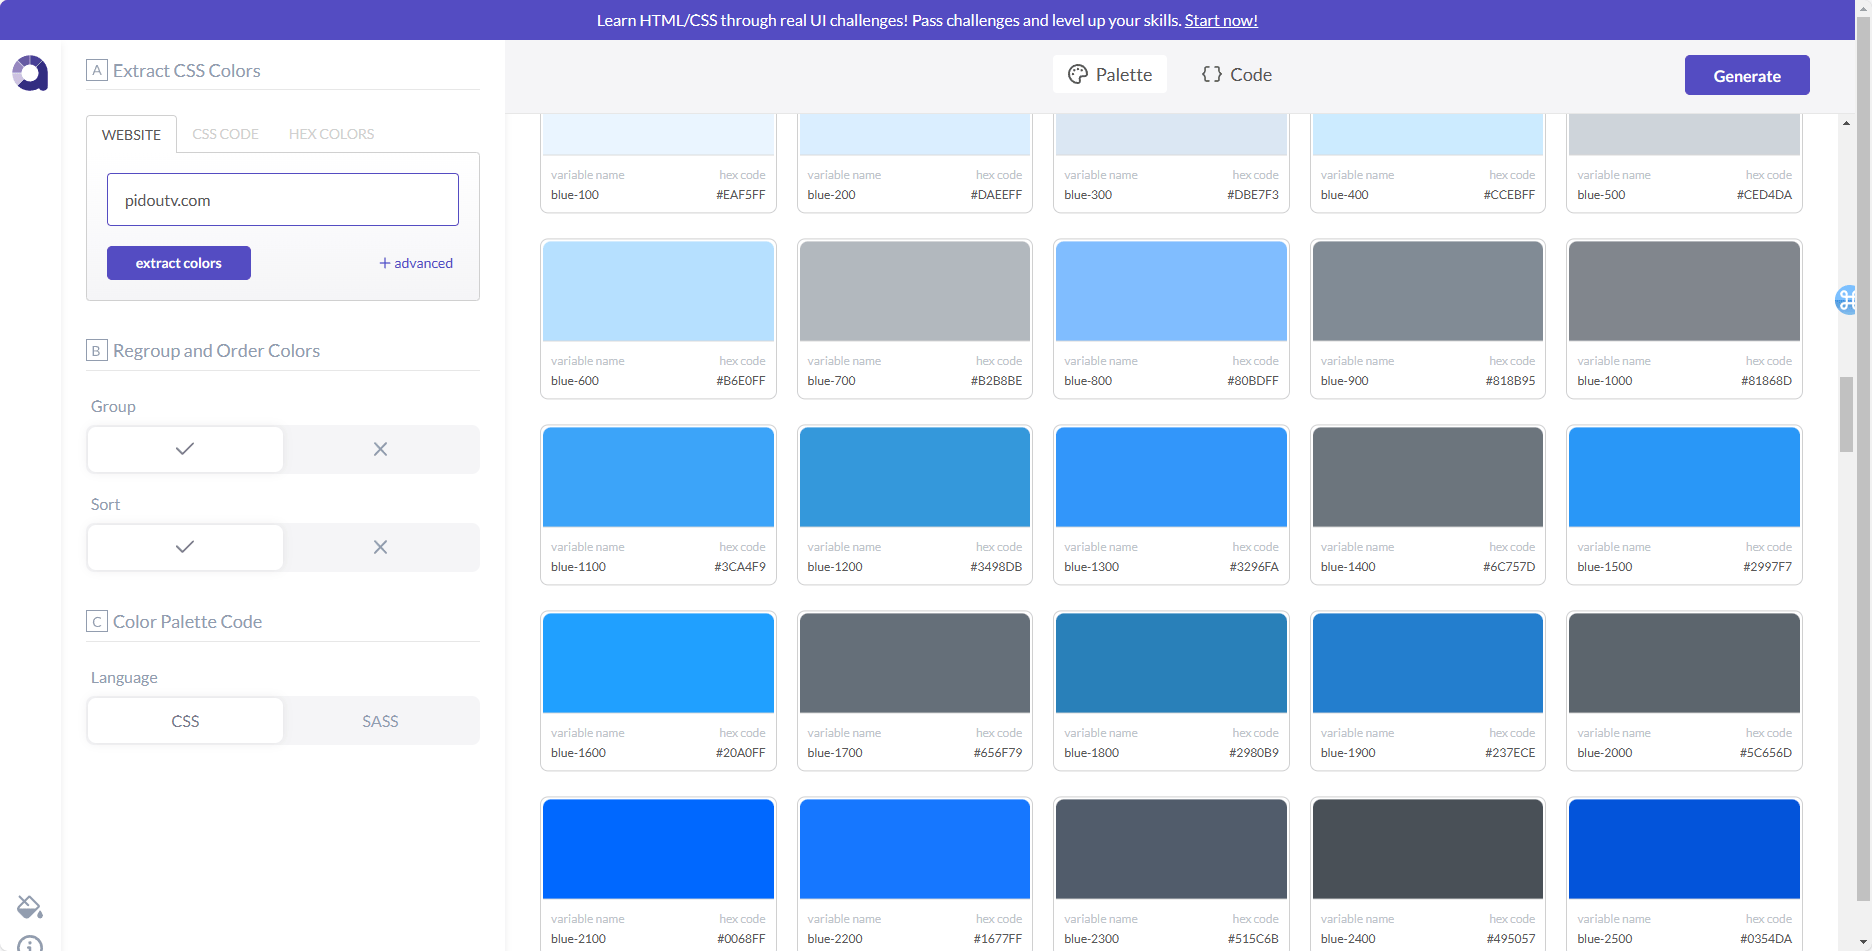Image resolution: width=1872 pixels, height=951 pixels.
Task: Switch to the HEX COLORS tab
Action: pos(331,134)
